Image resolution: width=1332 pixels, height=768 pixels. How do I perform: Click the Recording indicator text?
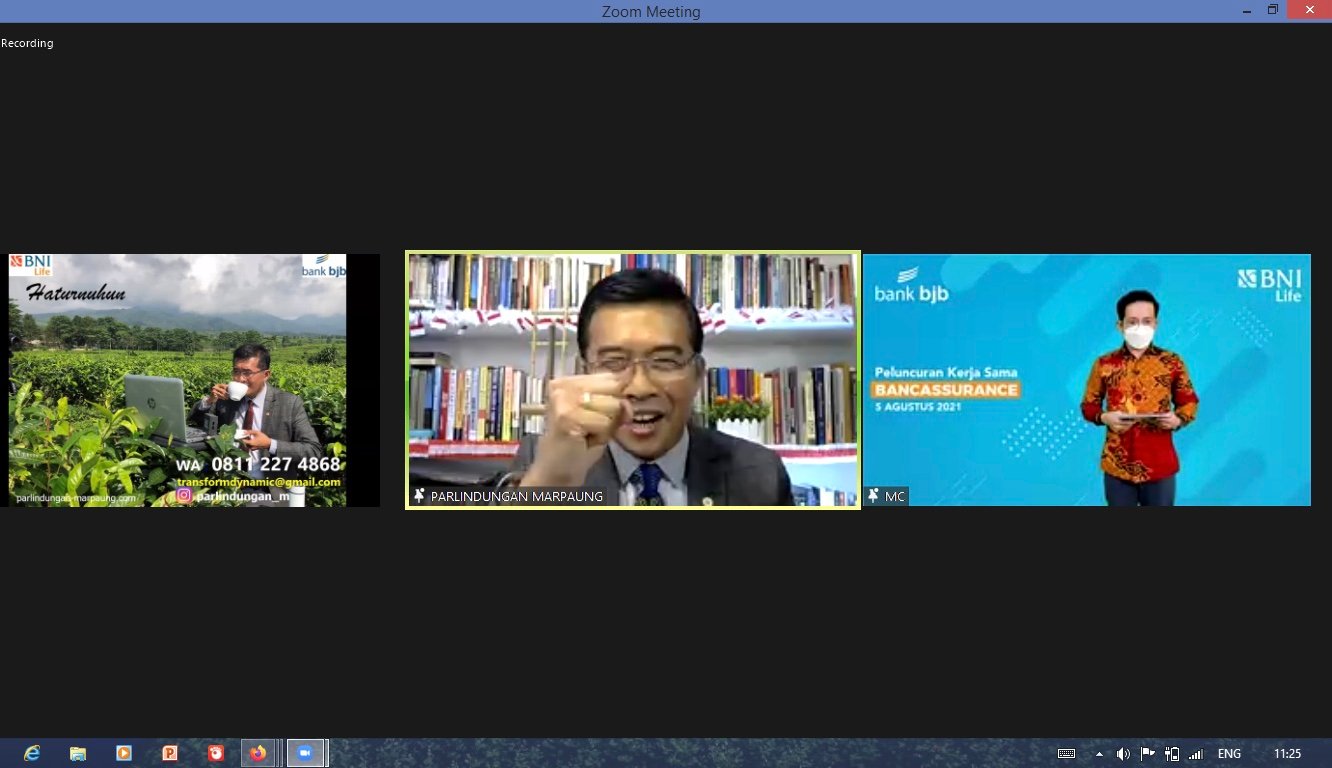[27, 43]
